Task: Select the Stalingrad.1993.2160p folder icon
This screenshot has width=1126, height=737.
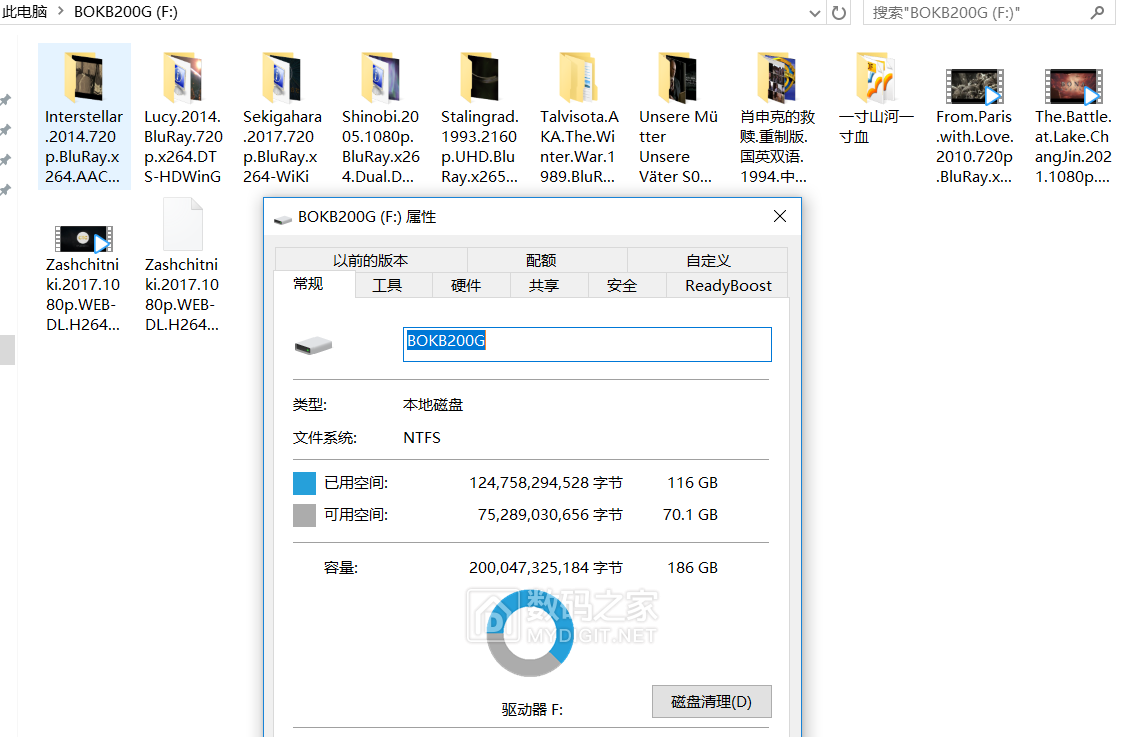Action: tap(480, 77)
